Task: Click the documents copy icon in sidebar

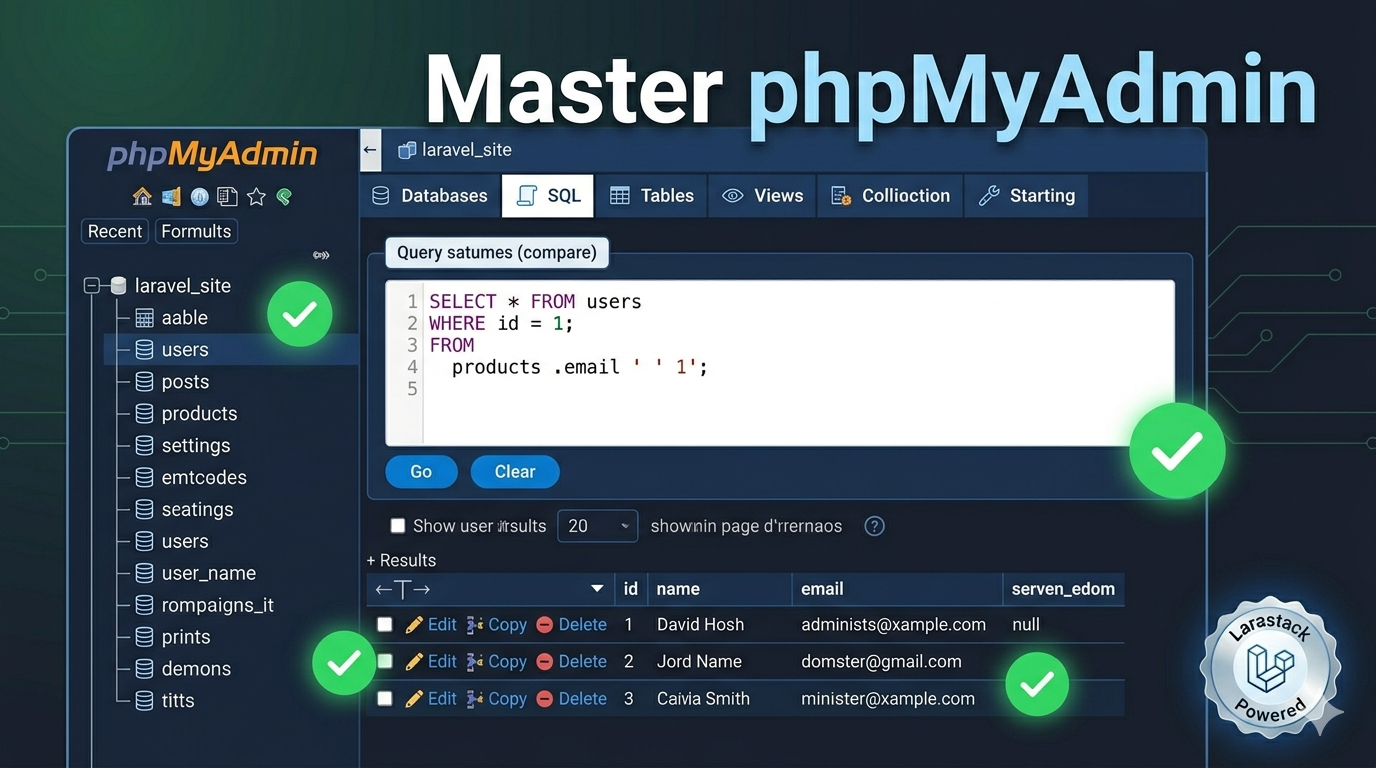Action: (227, 197)
